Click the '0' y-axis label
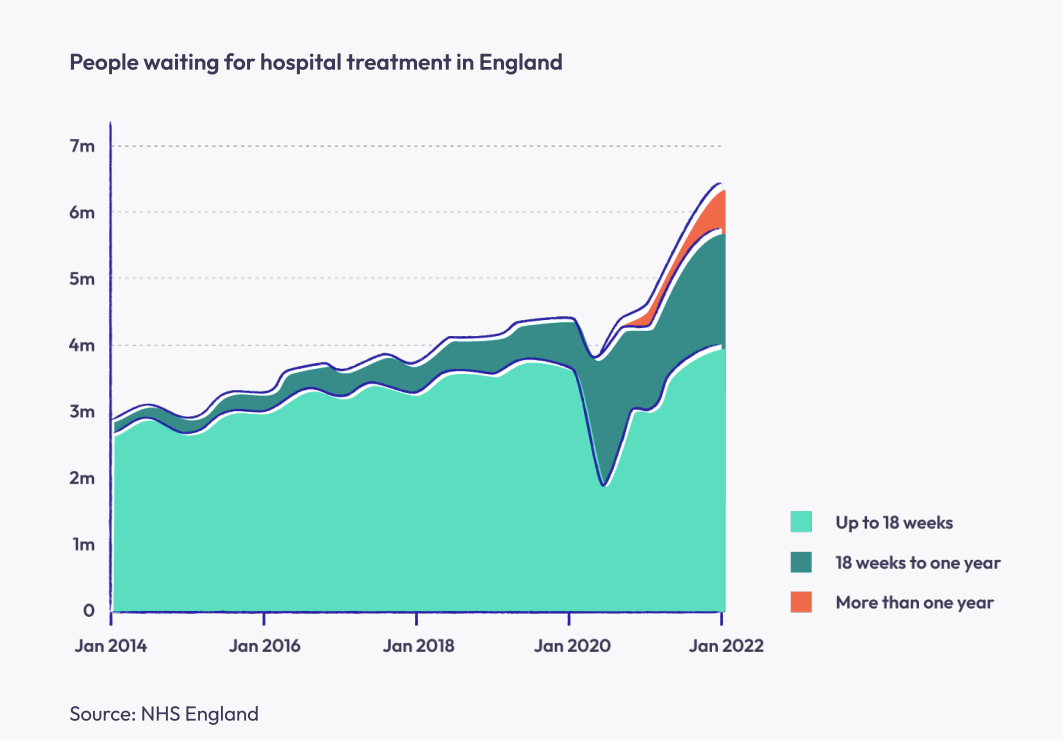This screenshot has width=1063, height=747. click(x=89, y=610)
